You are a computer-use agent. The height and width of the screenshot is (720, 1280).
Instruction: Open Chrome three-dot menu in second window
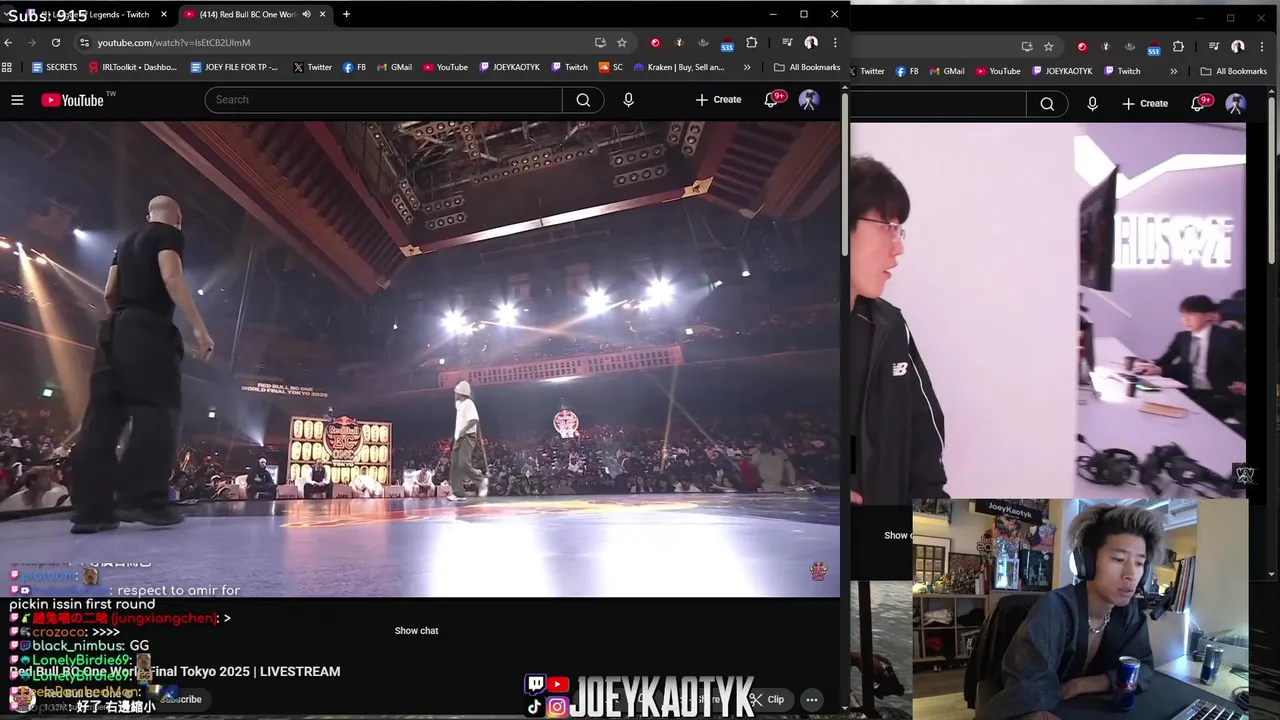[x=1262, y=46]
